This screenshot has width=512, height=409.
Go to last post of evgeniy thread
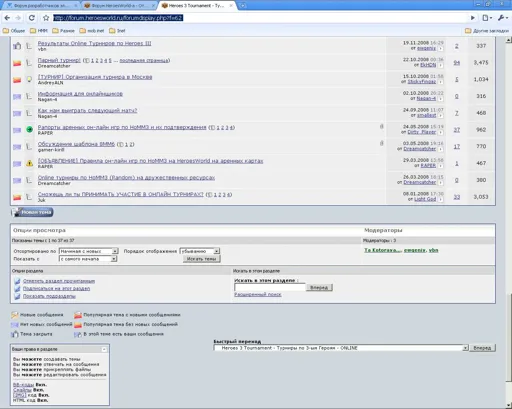[440, 49]
